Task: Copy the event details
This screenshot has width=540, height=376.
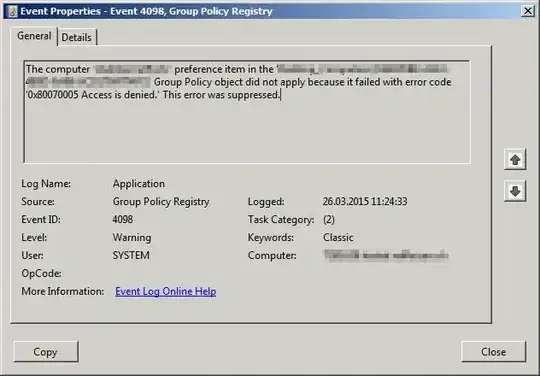Action: pos(46,352)
